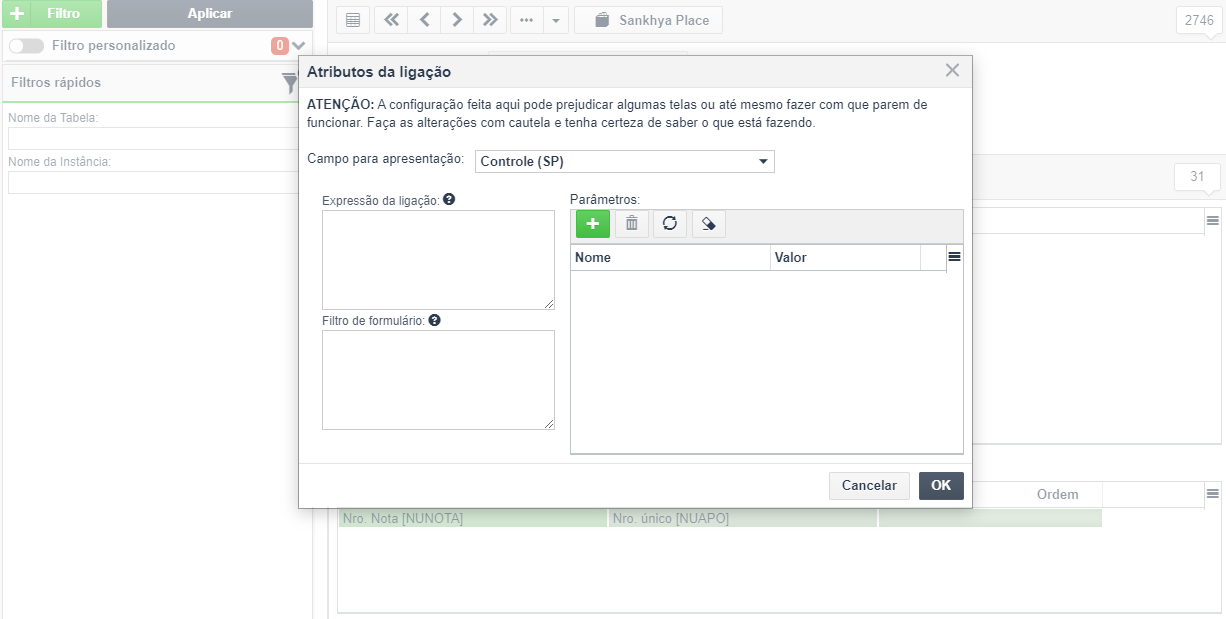
Task: Open the lower background grid menu icon
Action: coord(1213,494)
